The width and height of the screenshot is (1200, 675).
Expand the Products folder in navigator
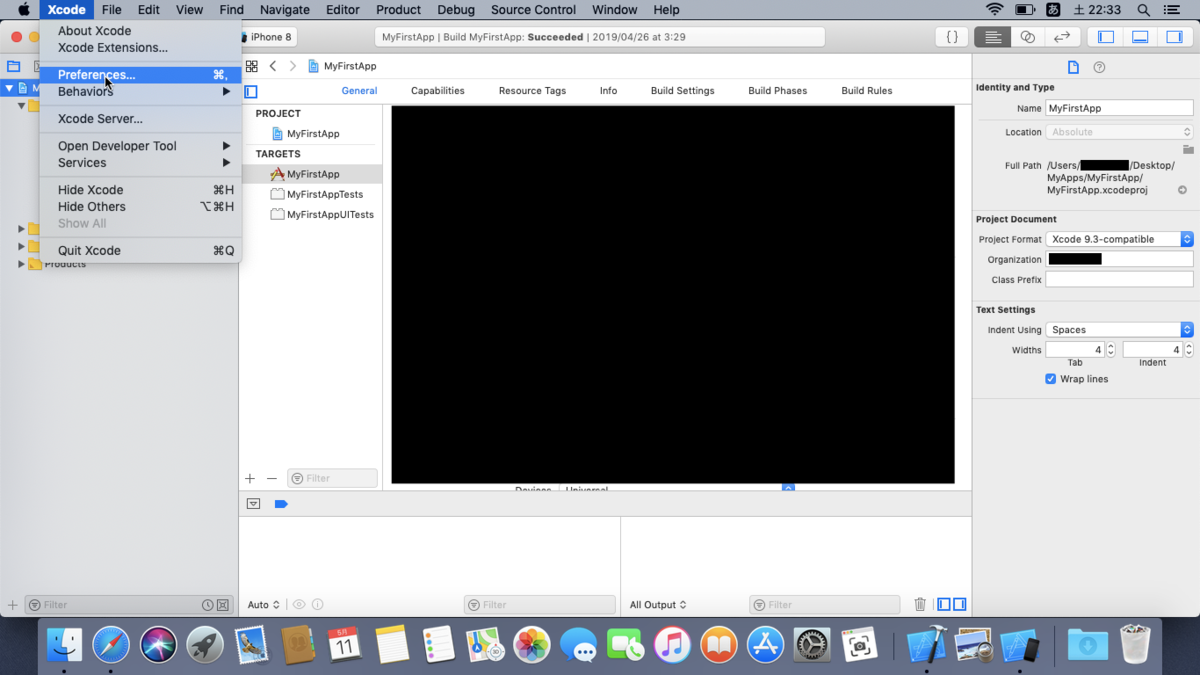21,264
